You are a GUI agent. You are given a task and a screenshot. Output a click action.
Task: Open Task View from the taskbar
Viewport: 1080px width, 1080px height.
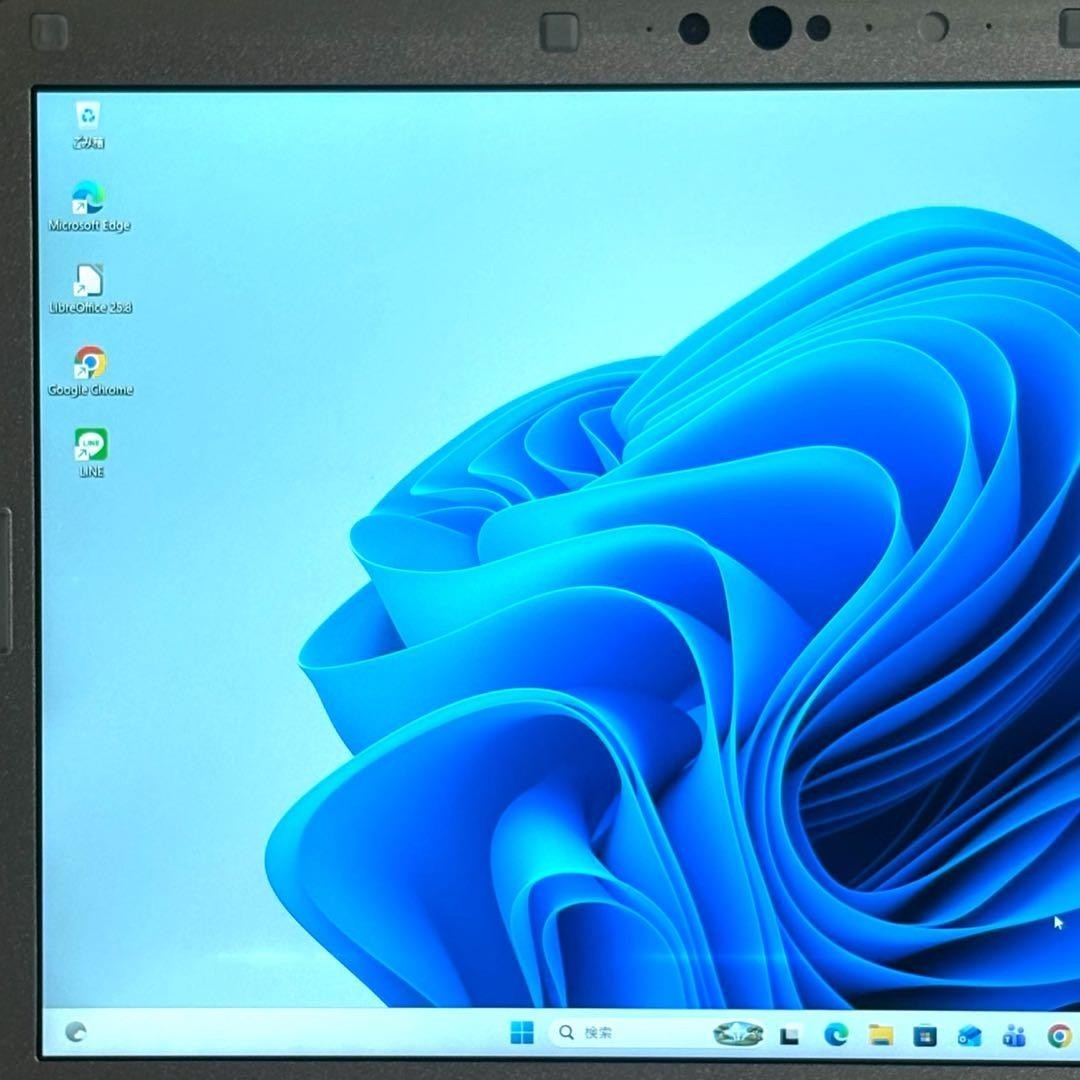click(789, 1035)
